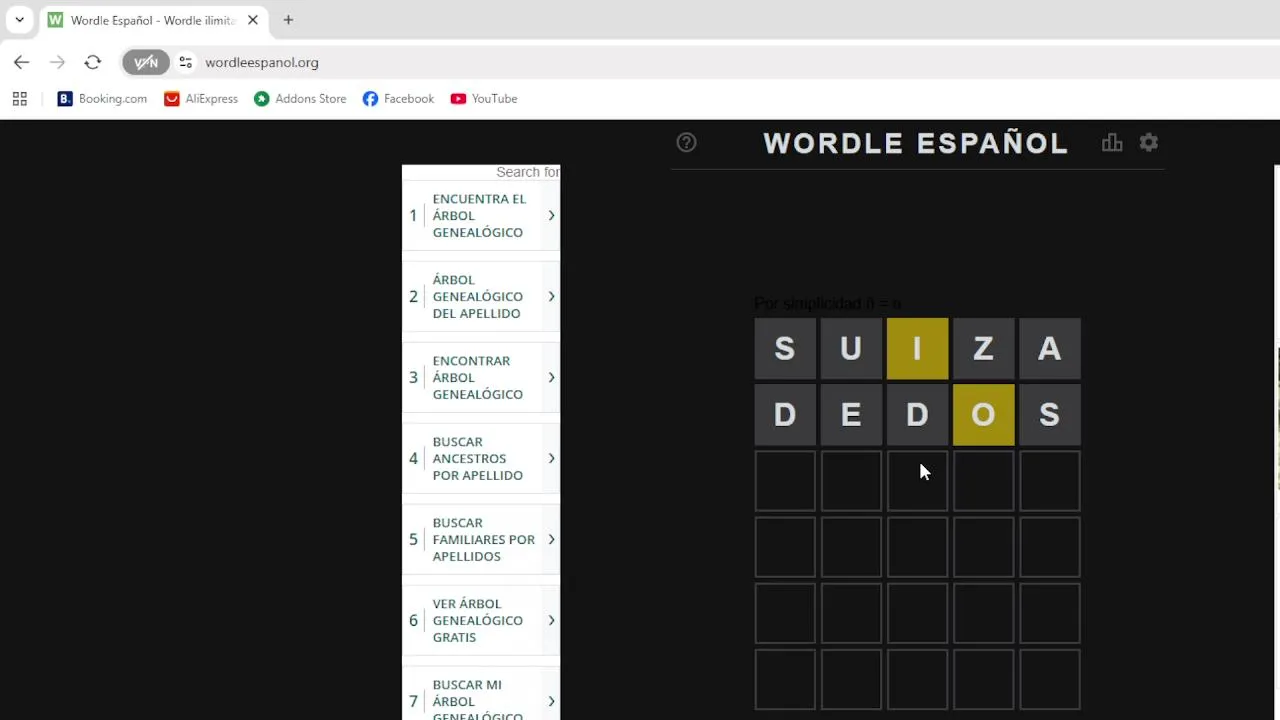Click the U tile in first row

tap(851, 349)
